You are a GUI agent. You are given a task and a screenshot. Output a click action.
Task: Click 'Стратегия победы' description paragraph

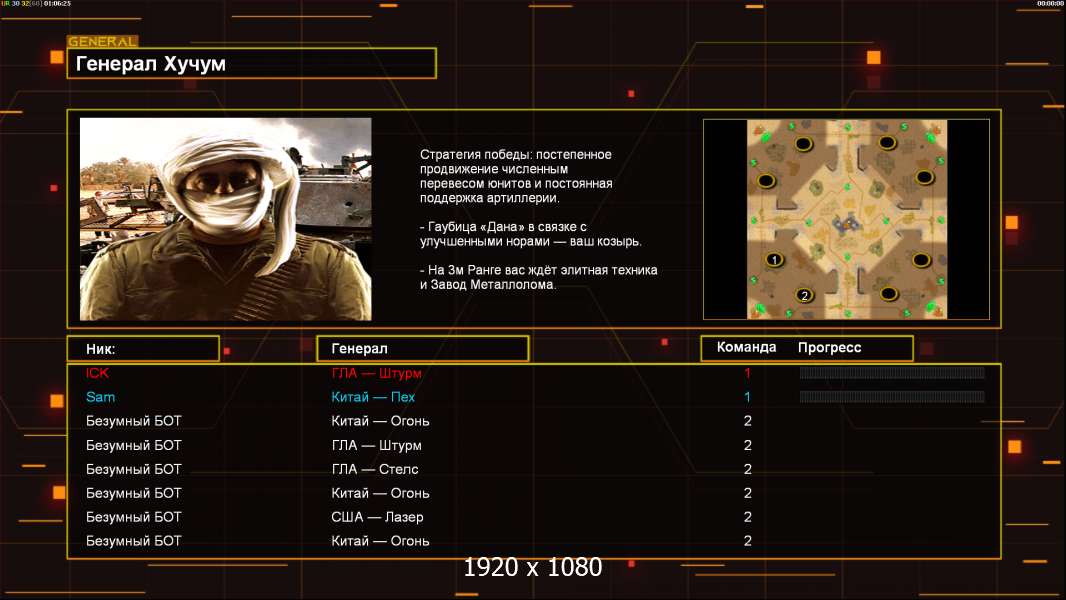click(516, 176)
